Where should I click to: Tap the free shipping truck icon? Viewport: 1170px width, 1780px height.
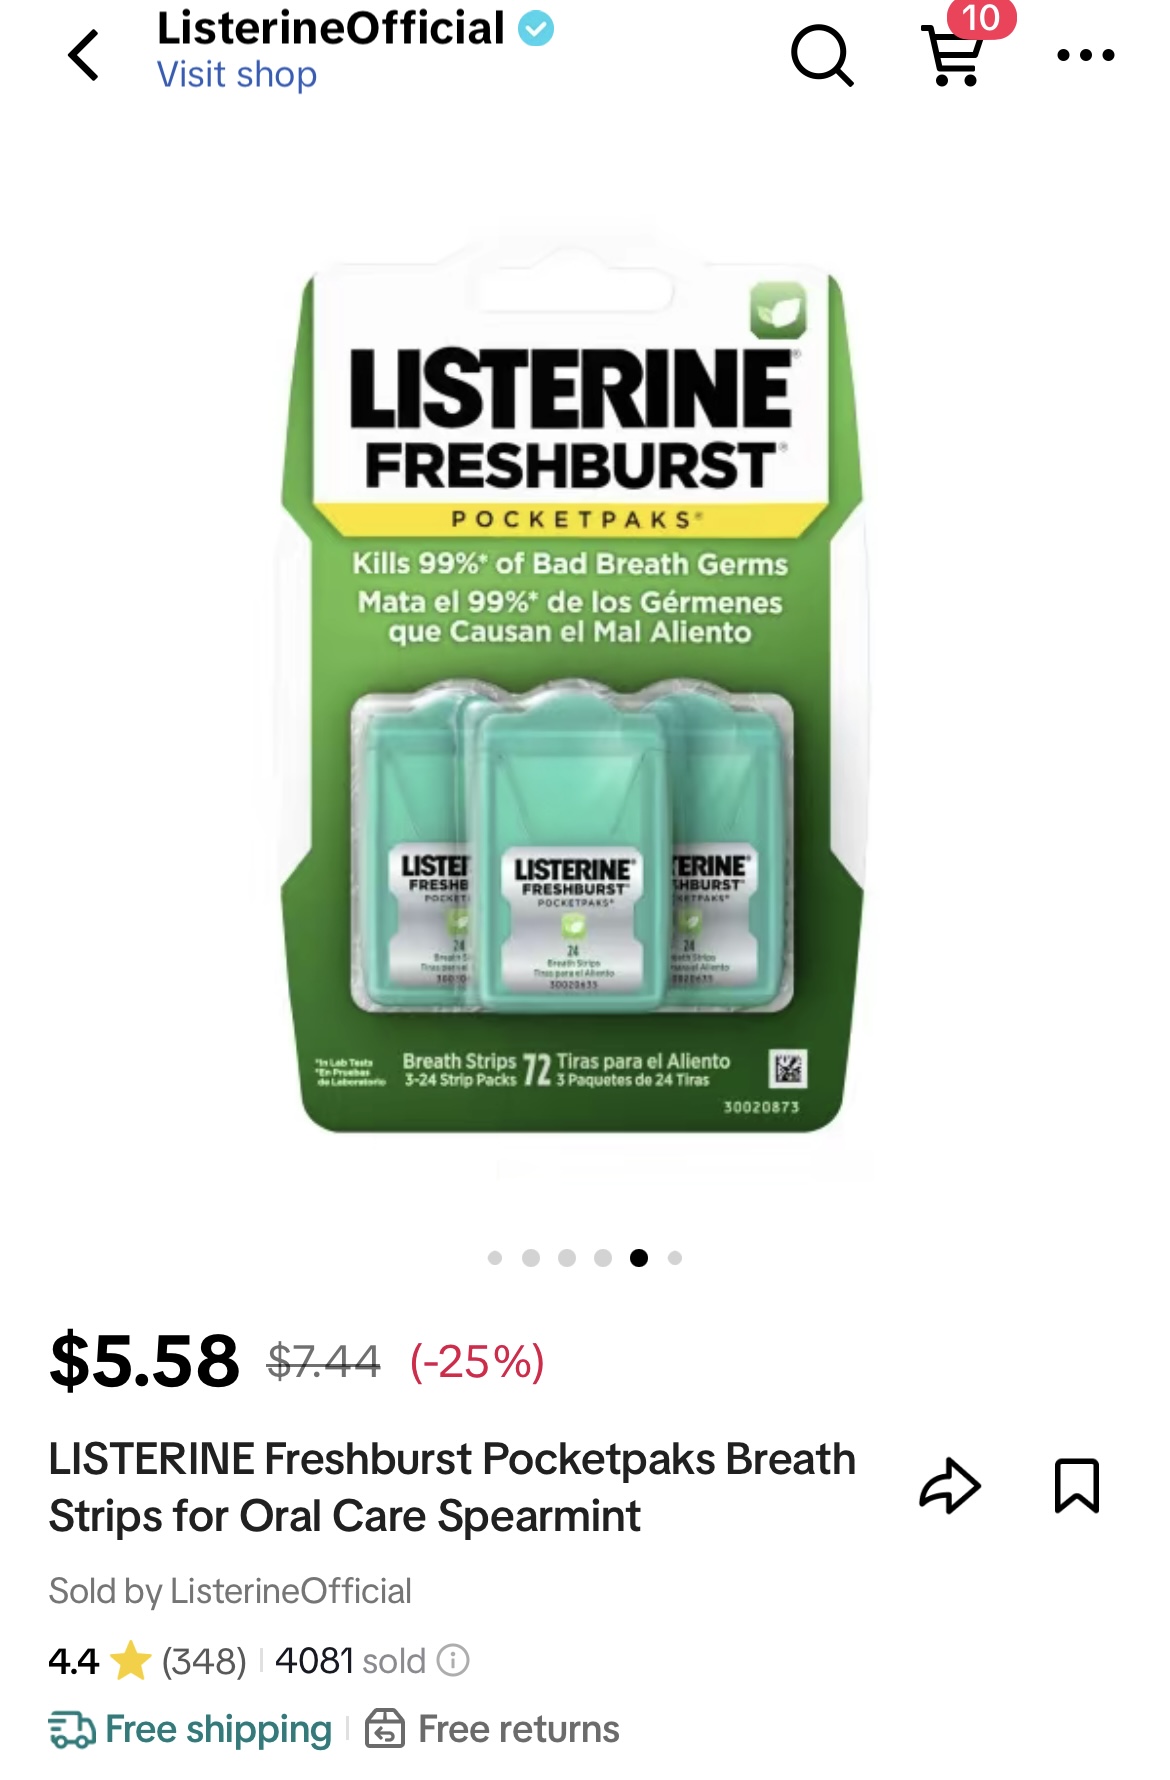(72, 1729)
